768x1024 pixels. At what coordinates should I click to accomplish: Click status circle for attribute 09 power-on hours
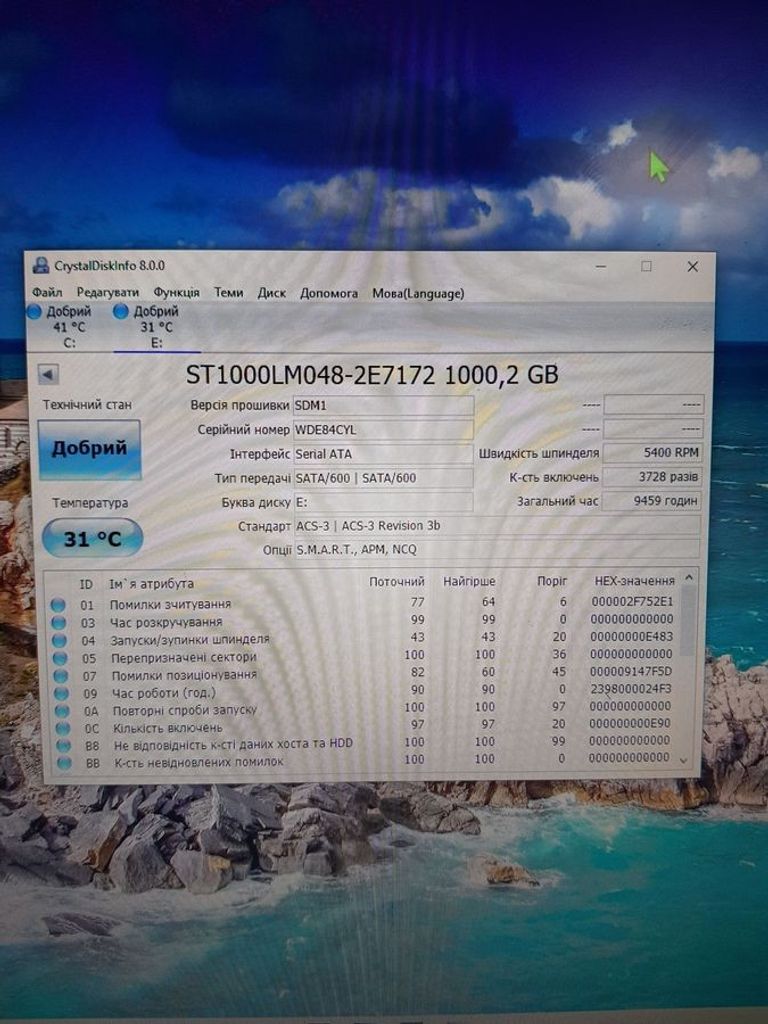61,693
